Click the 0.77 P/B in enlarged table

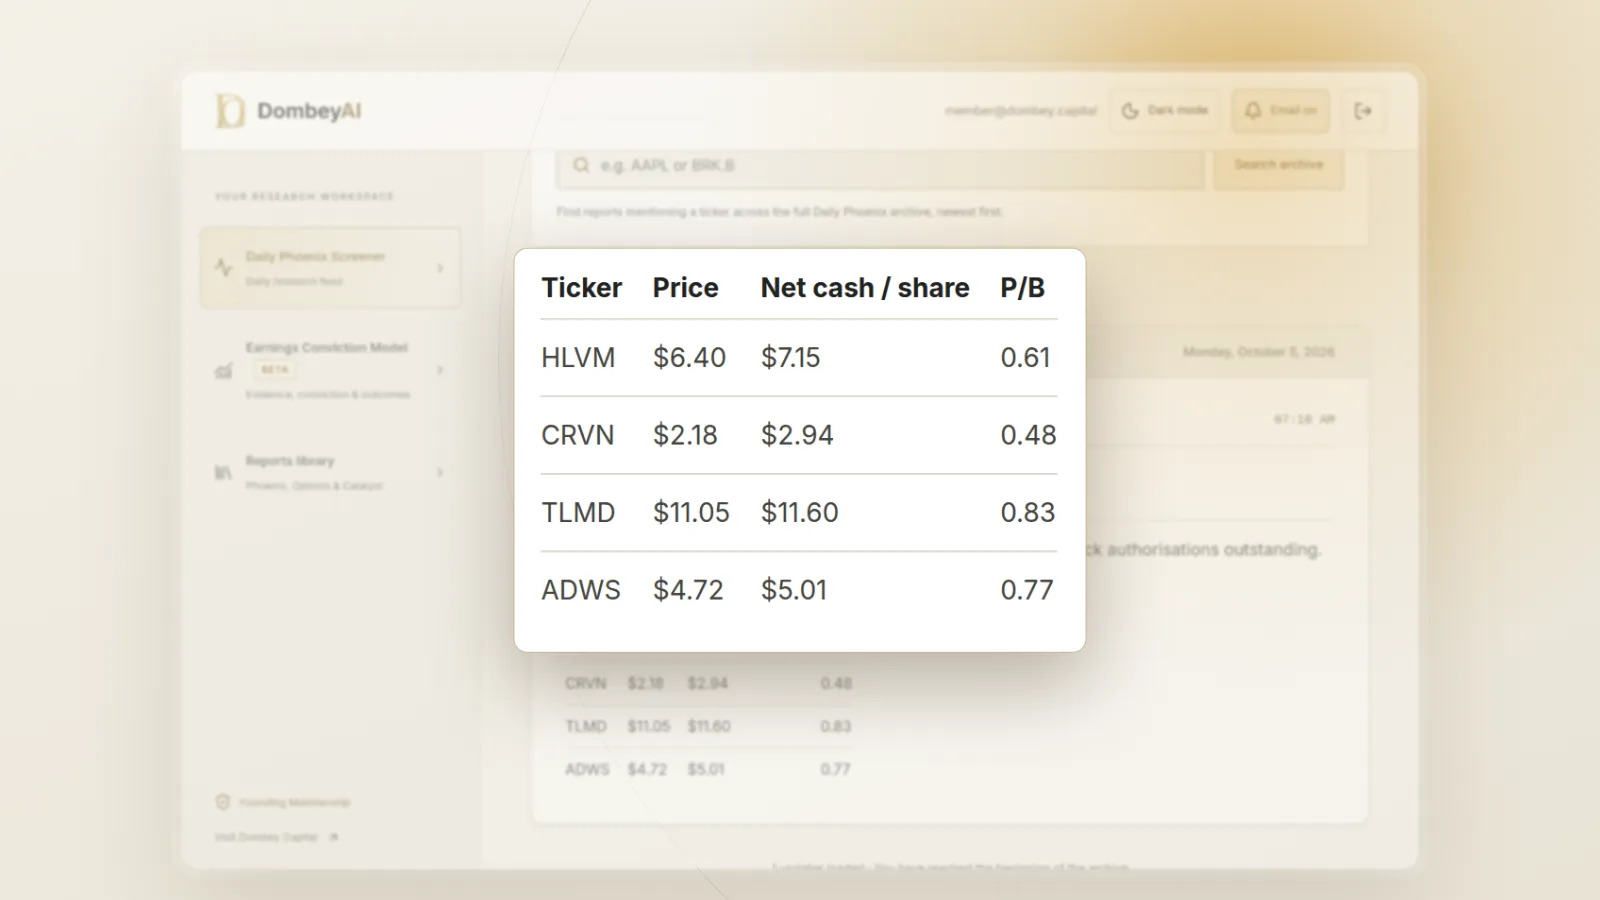click(x=1027, y=590)
